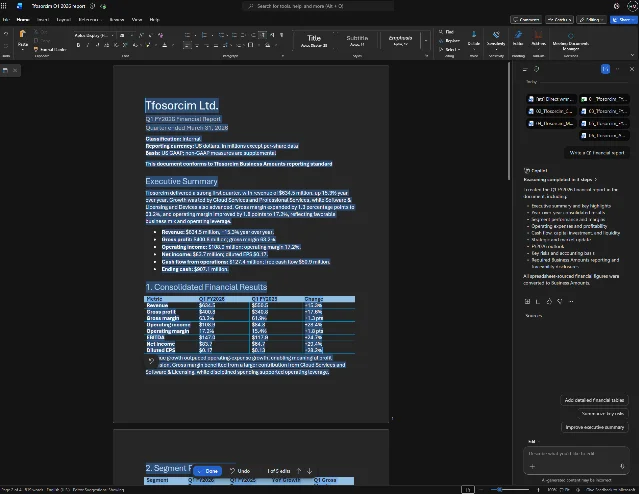Toggle italic formatting
Screen dimensions: 639x494
pos(88,45)
